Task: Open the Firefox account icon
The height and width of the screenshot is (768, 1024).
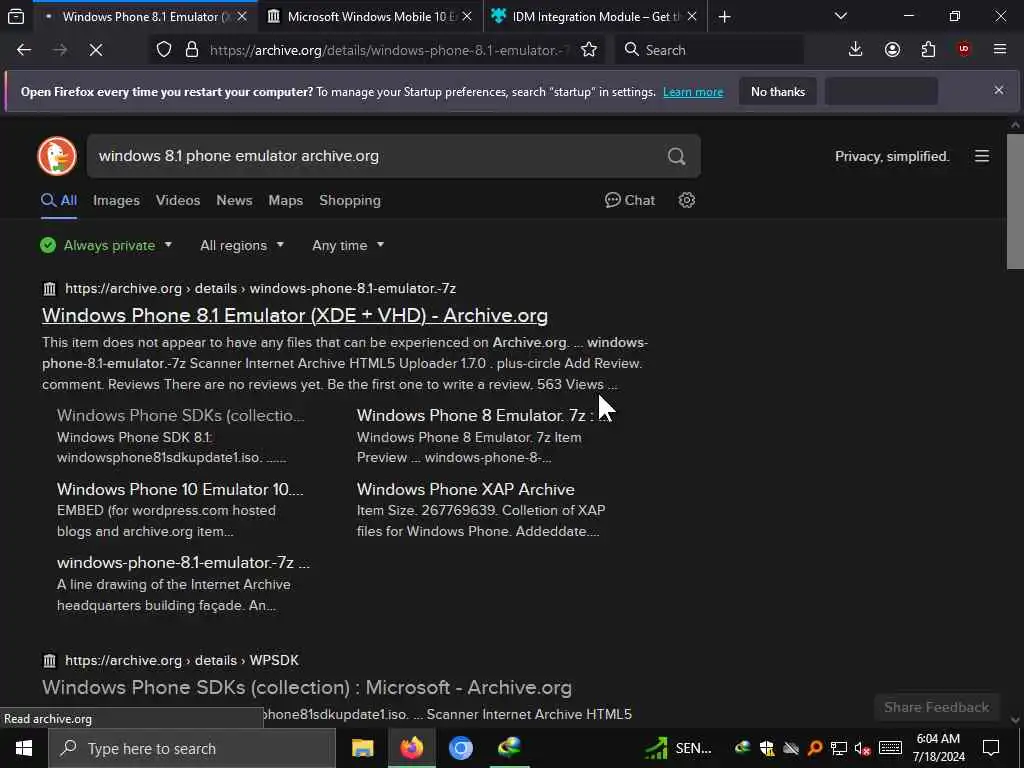Action: click(x=892, y=50)
